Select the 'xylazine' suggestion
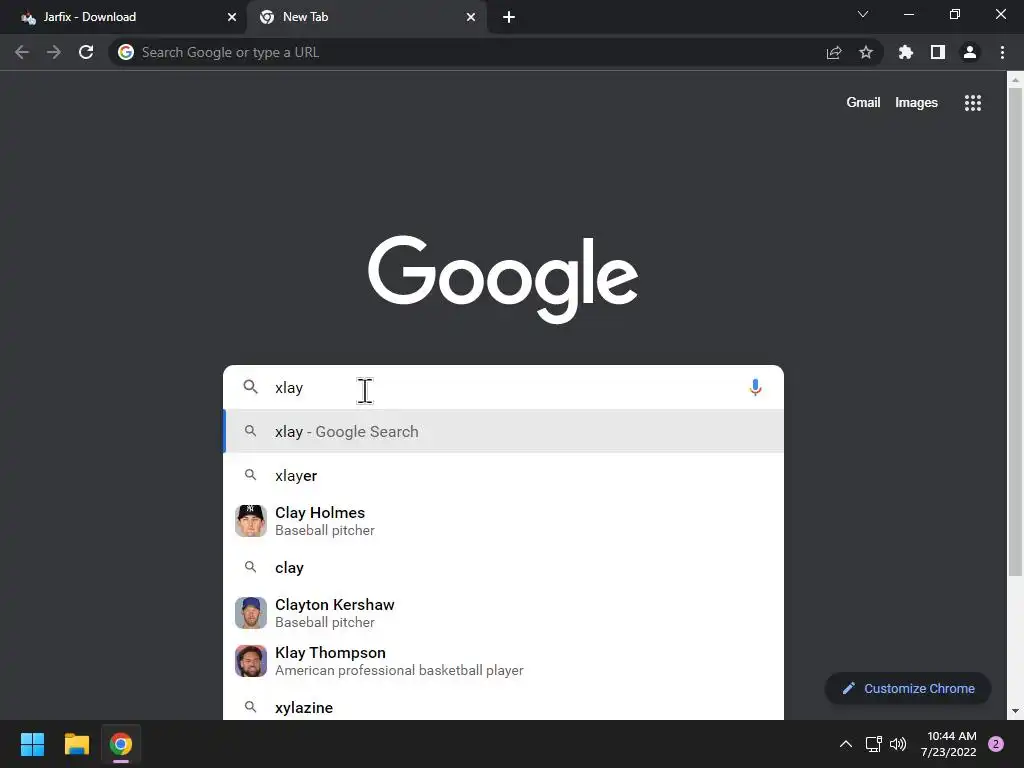The width and height of the screenshot is (1024, 768). coord(503,707)
